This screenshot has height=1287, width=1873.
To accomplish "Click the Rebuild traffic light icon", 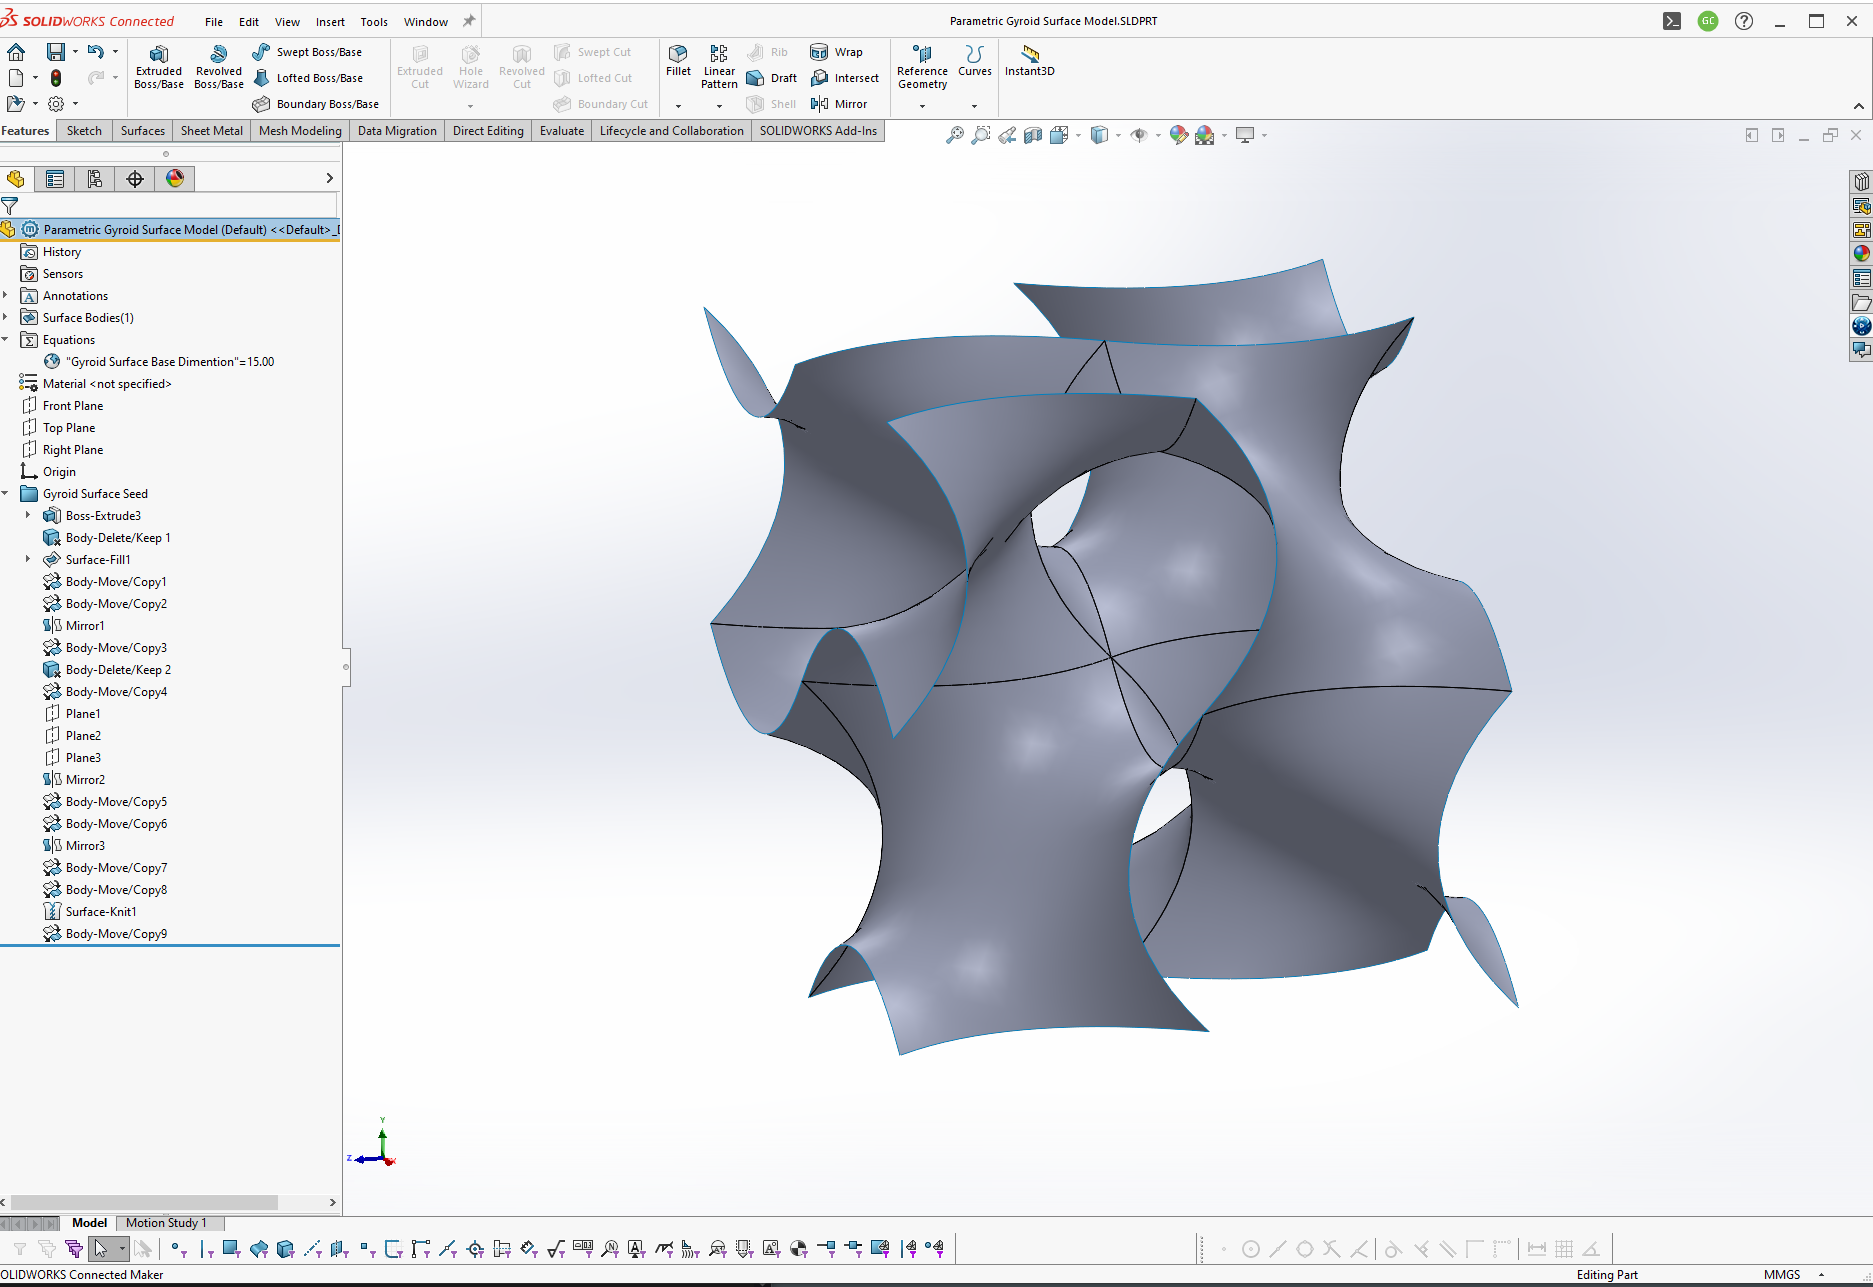I will tap(56, 78).
